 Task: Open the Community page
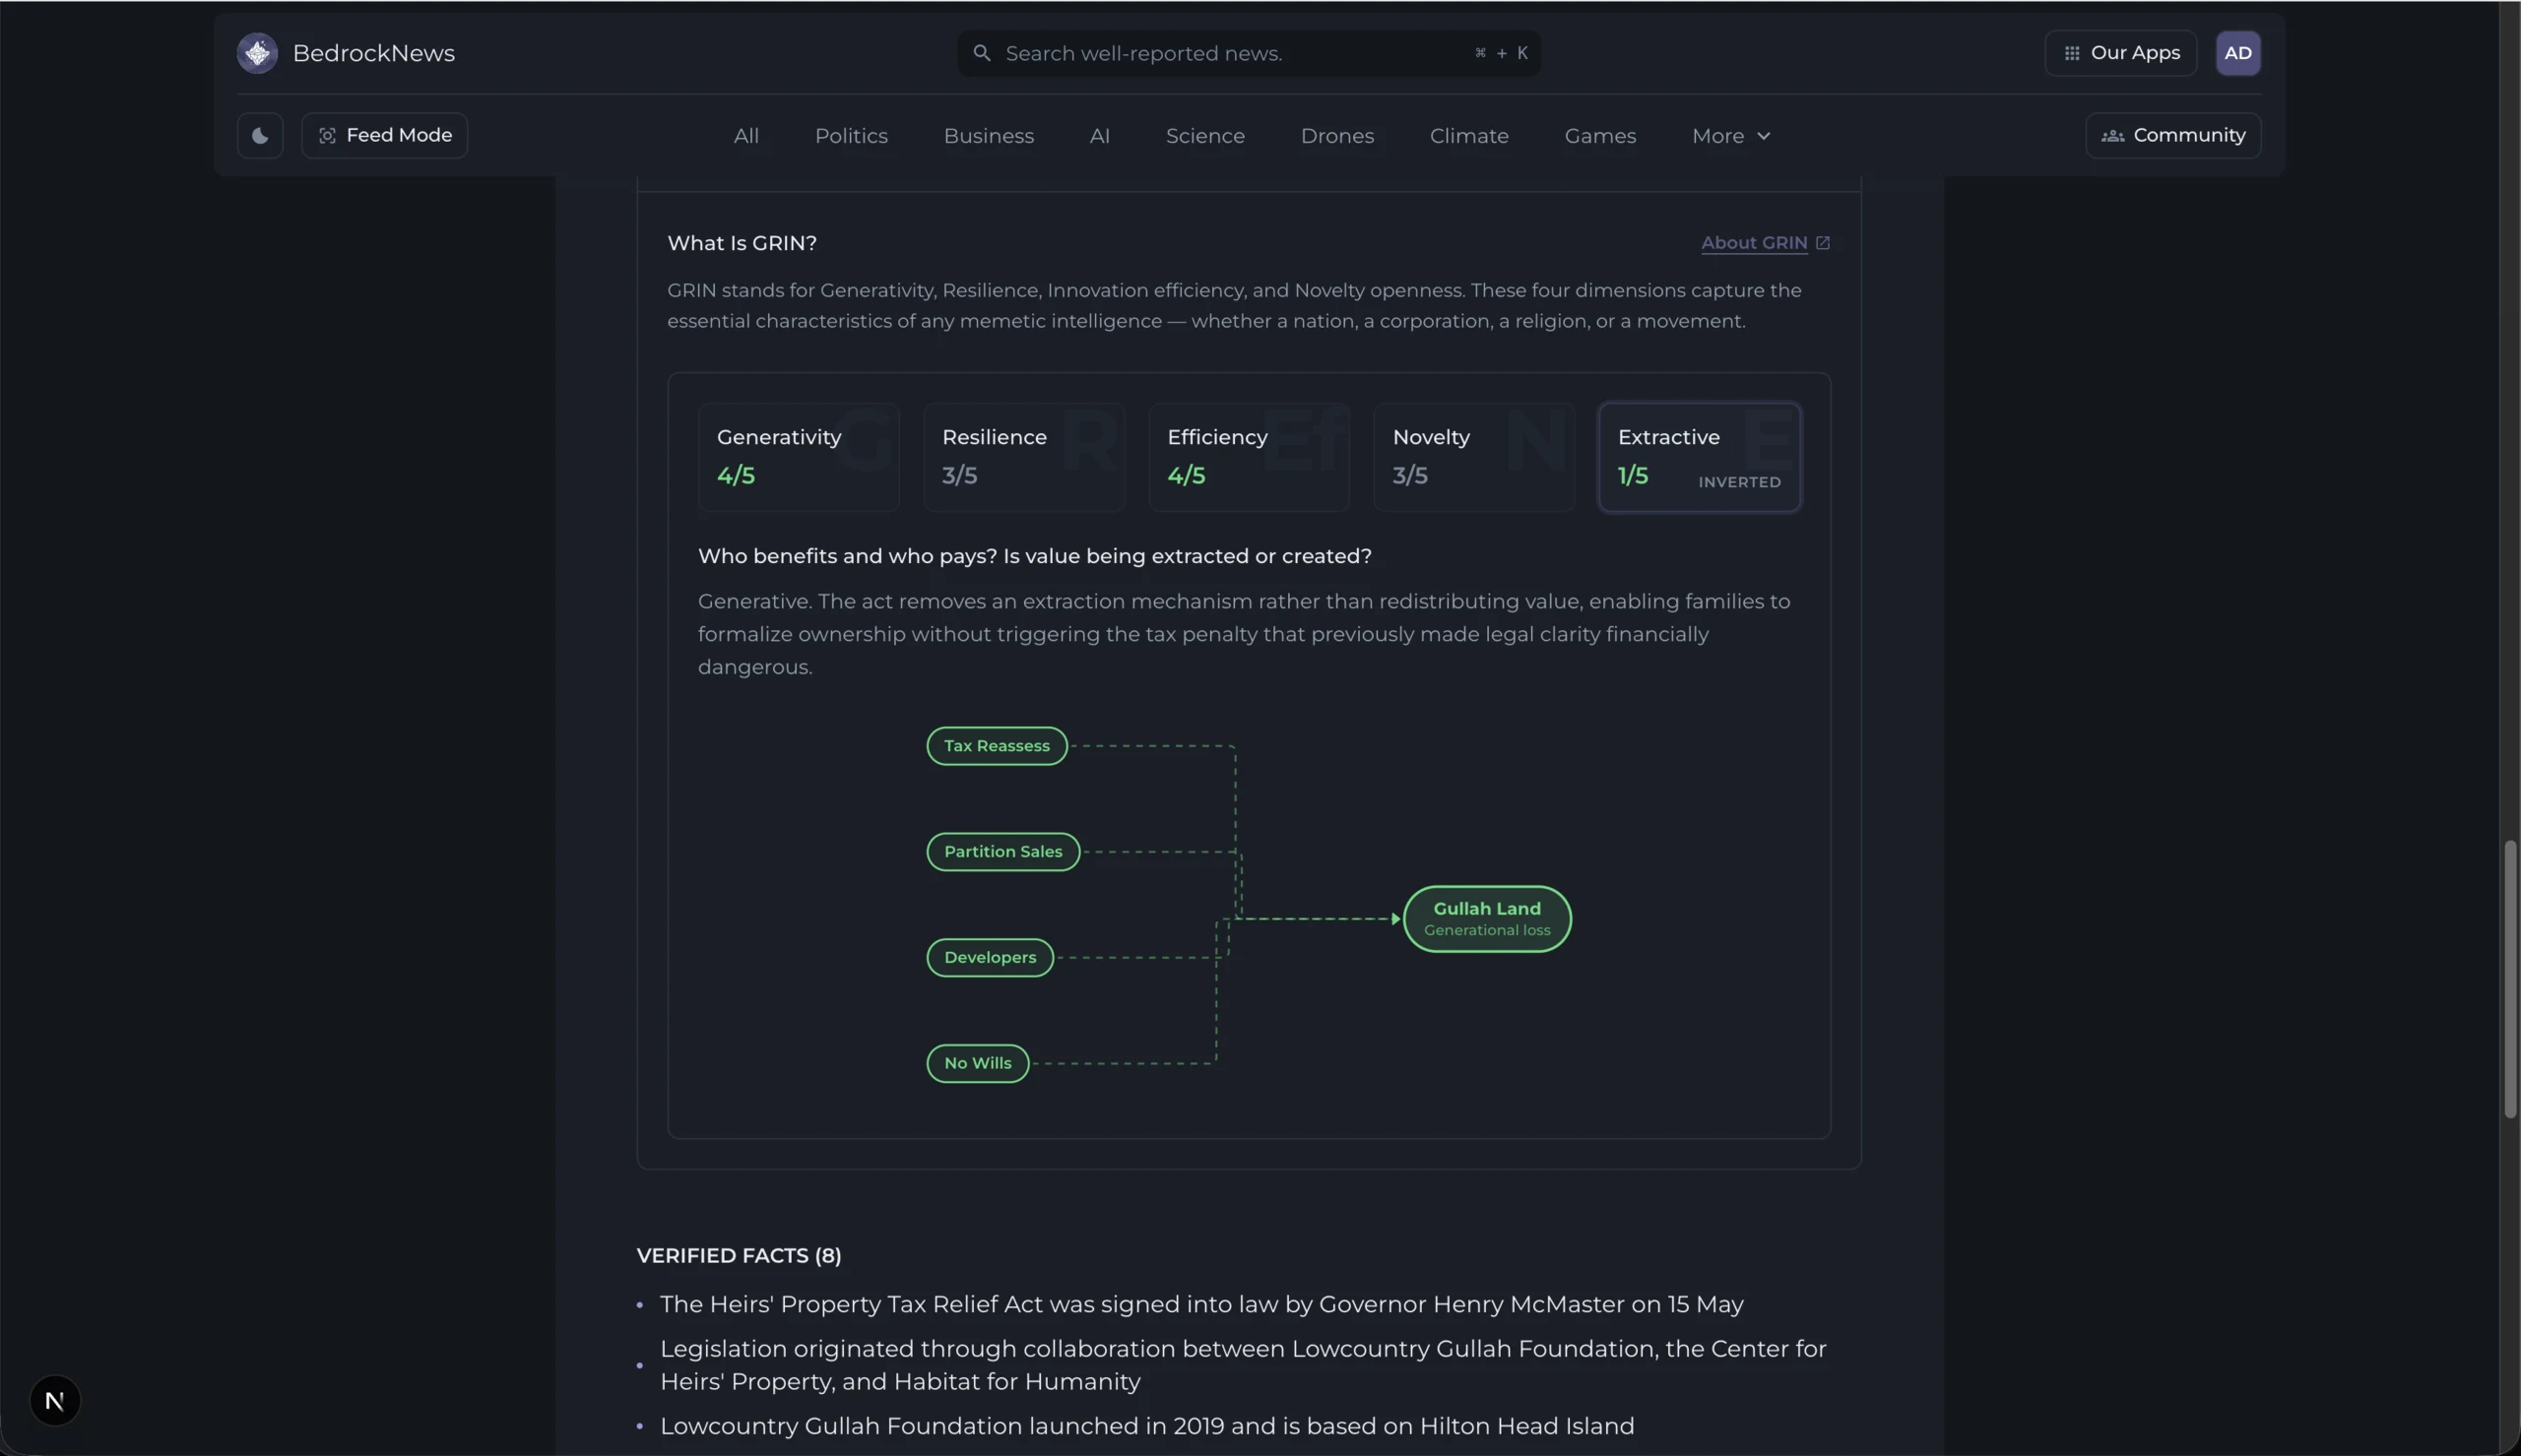point(2173,135)
